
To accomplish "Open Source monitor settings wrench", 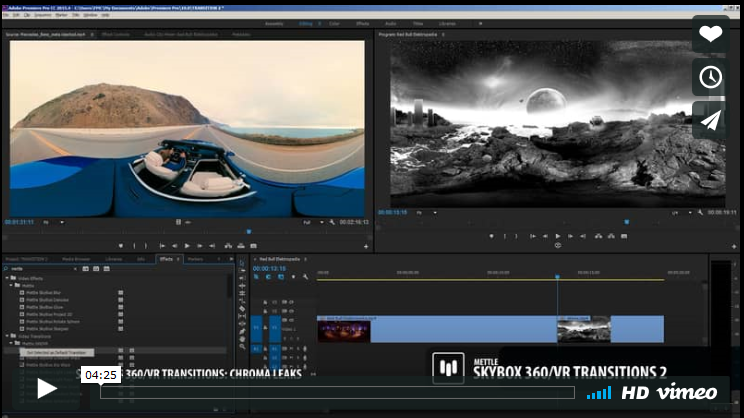I will pyautogui.click(x=332, y=222).
